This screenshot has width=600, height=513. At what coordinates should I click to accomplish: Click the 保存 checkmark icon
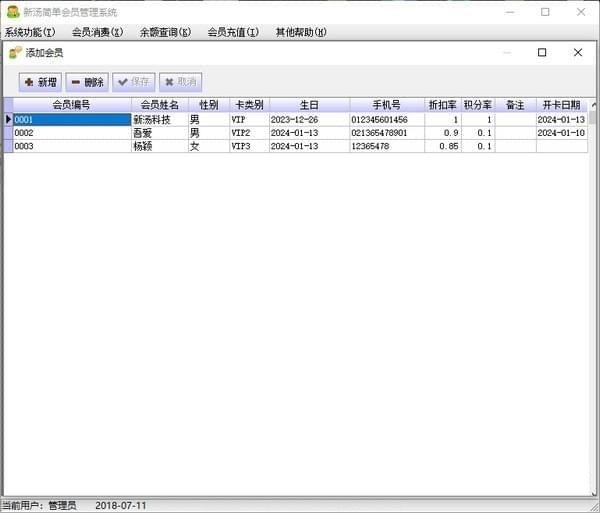(x=123, y=82)
